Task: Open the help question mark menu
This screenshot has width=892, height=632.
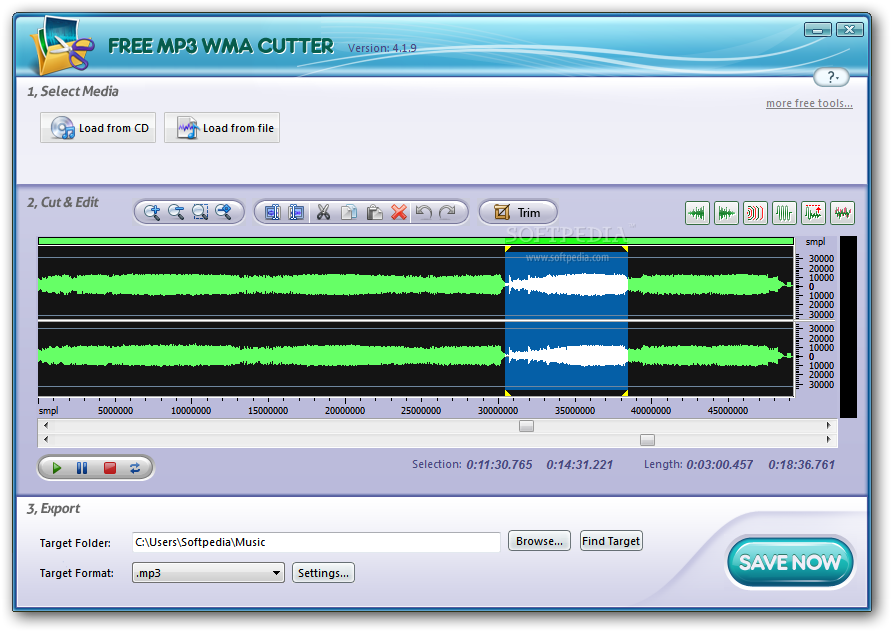Action: (x=832, y=77)
